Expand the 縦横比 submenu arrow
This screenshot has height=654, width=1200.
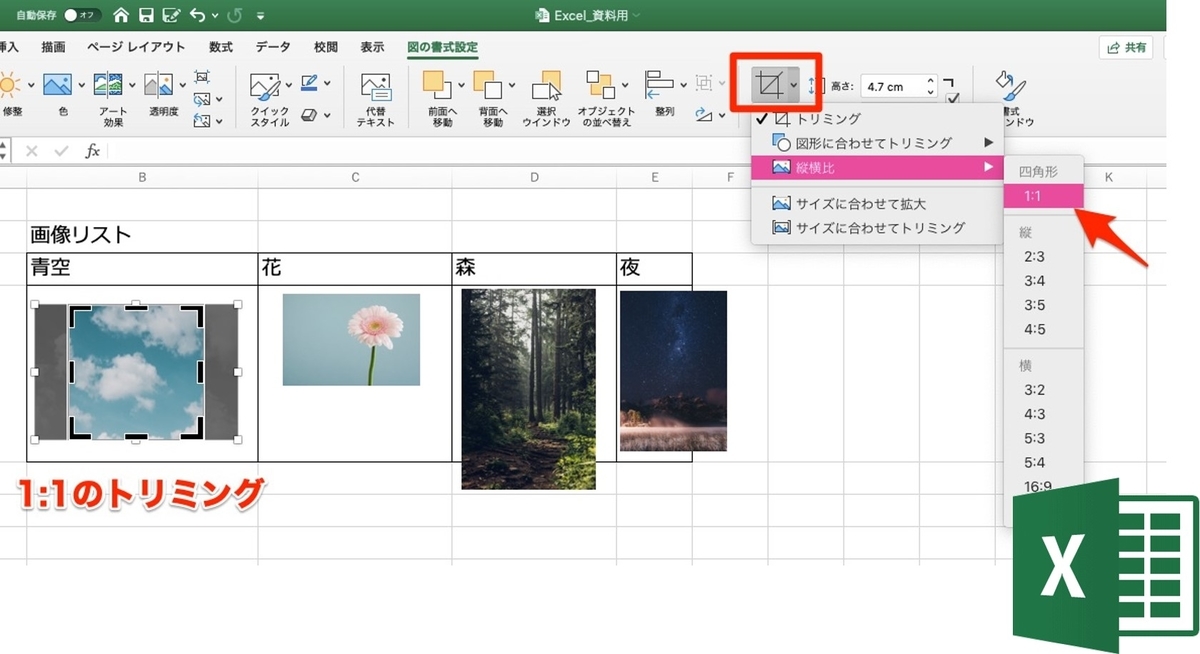pyautogui.click(x=988, y=167)
